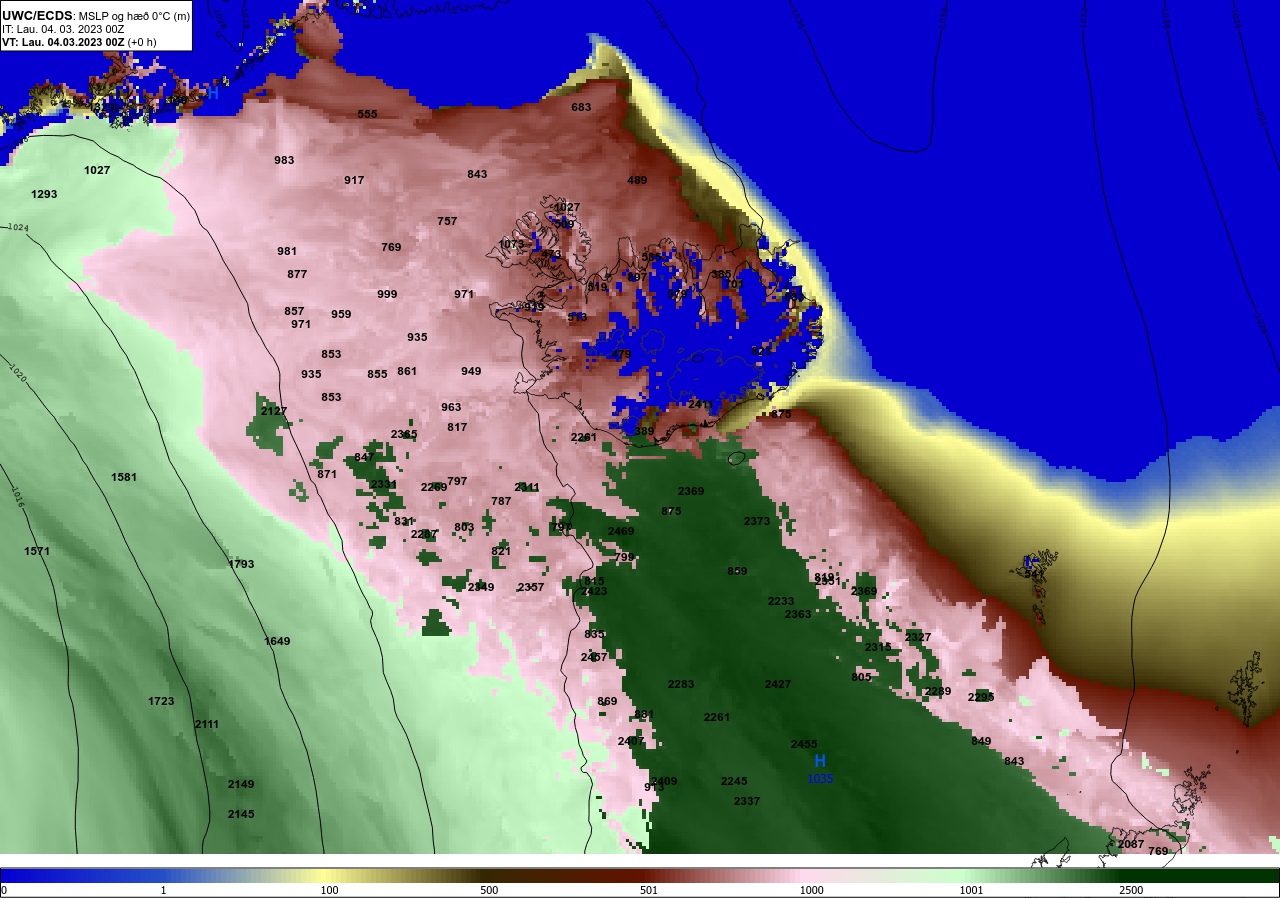The width and height of the screenshot is (1280, 898).
Task: Click the 2145 height value
Action: pyautogui.click(x=241, y=814)
